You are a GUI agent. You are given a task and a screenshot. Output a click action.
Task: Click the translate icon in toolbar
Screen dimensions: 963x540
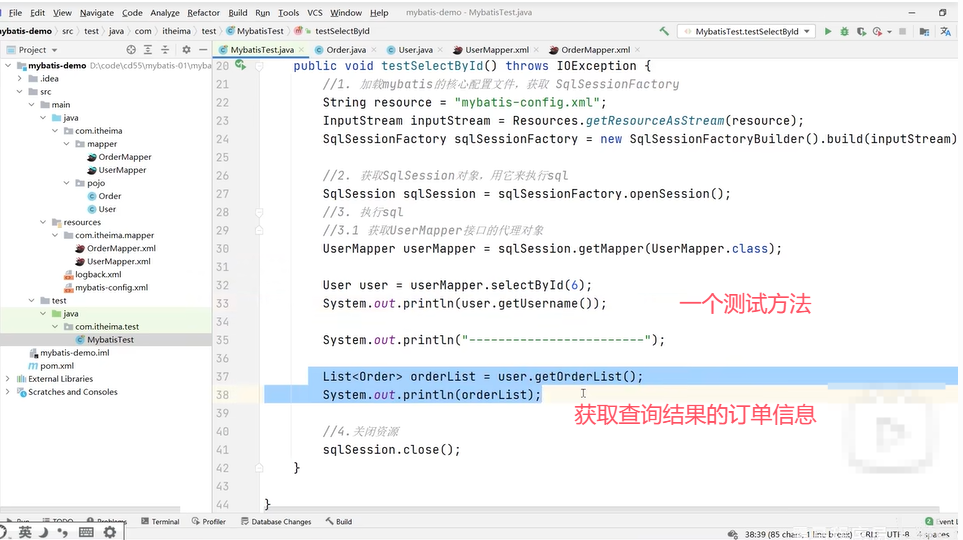pos(945,31)
